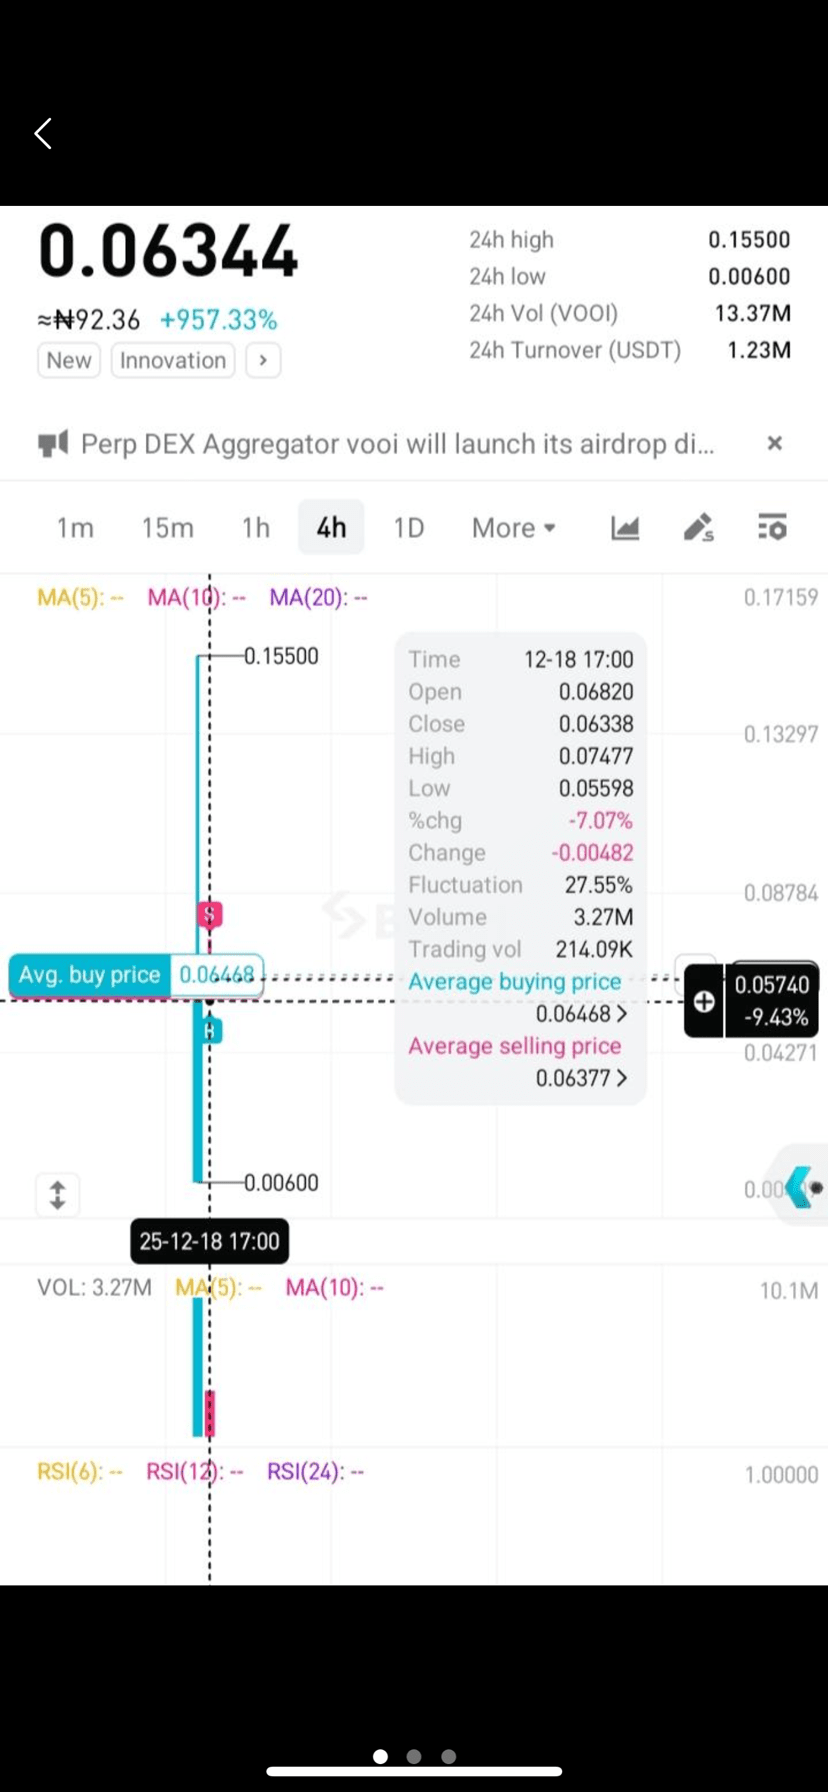Open the Perp DEX Aggregator announcement text
The height and width of the screenshot is (1792, 828).
pos(397,443)
